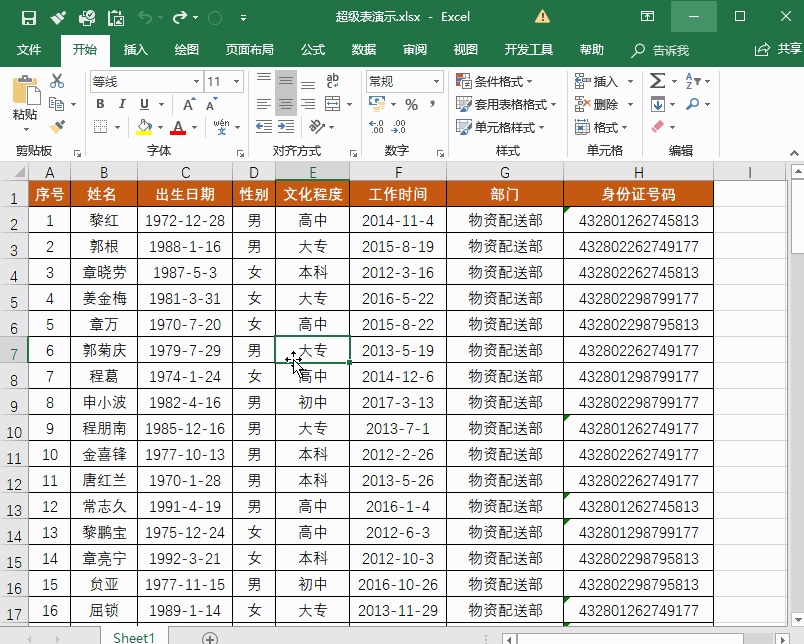Click the 告诉我 search box
The height and width of the screenshot is (644, 804).
pos(660,50)
